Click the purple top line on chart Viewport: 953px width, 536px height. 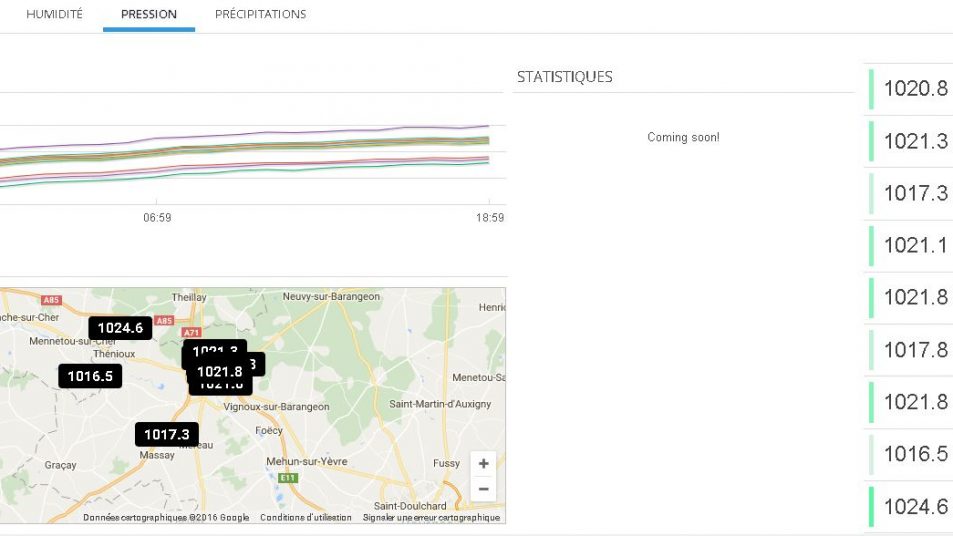point(300,131)
